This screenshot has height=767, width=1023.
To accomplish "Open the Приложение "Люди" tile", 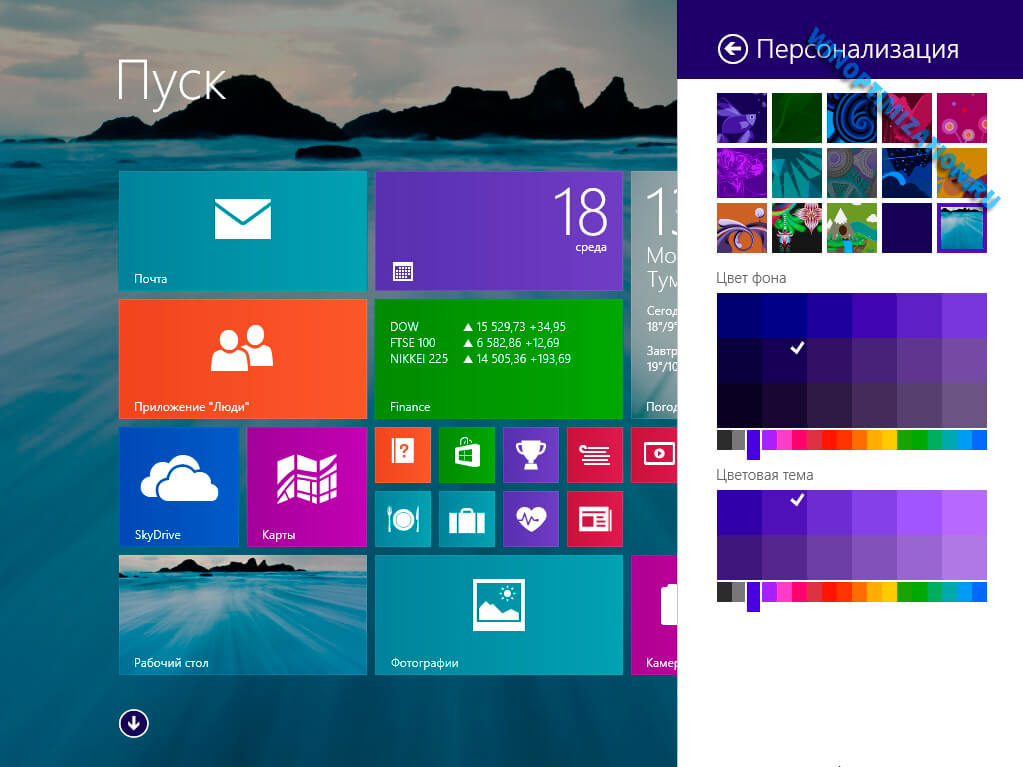I will [x=242, y=358].
